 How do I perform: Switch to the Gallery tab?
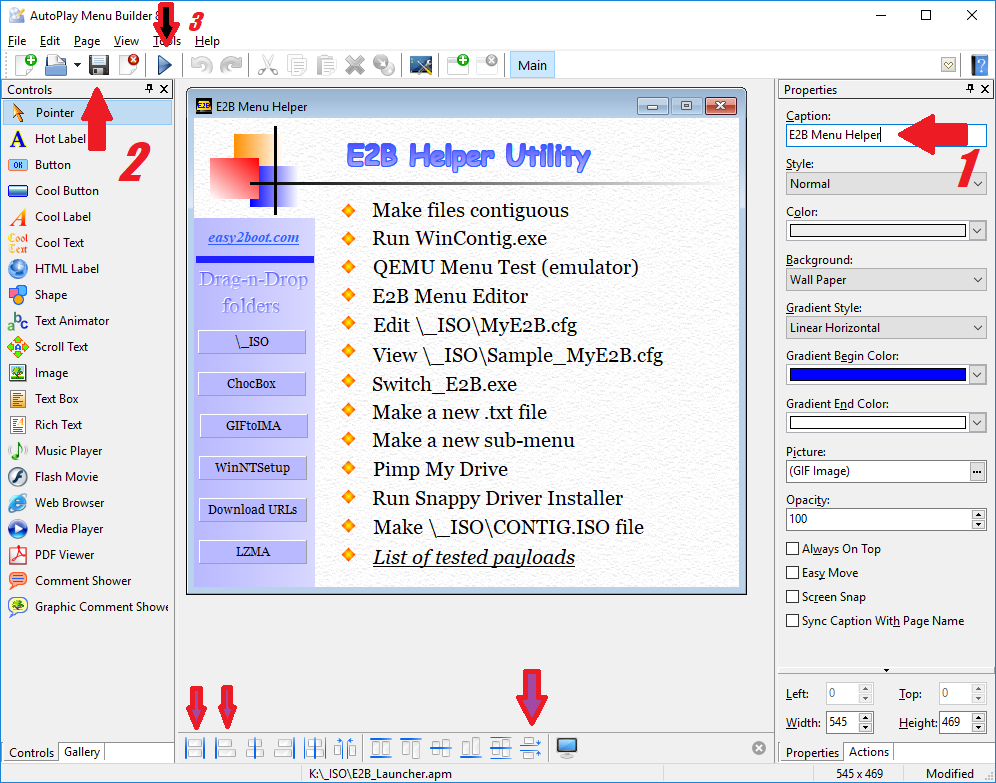click(82, 752)
